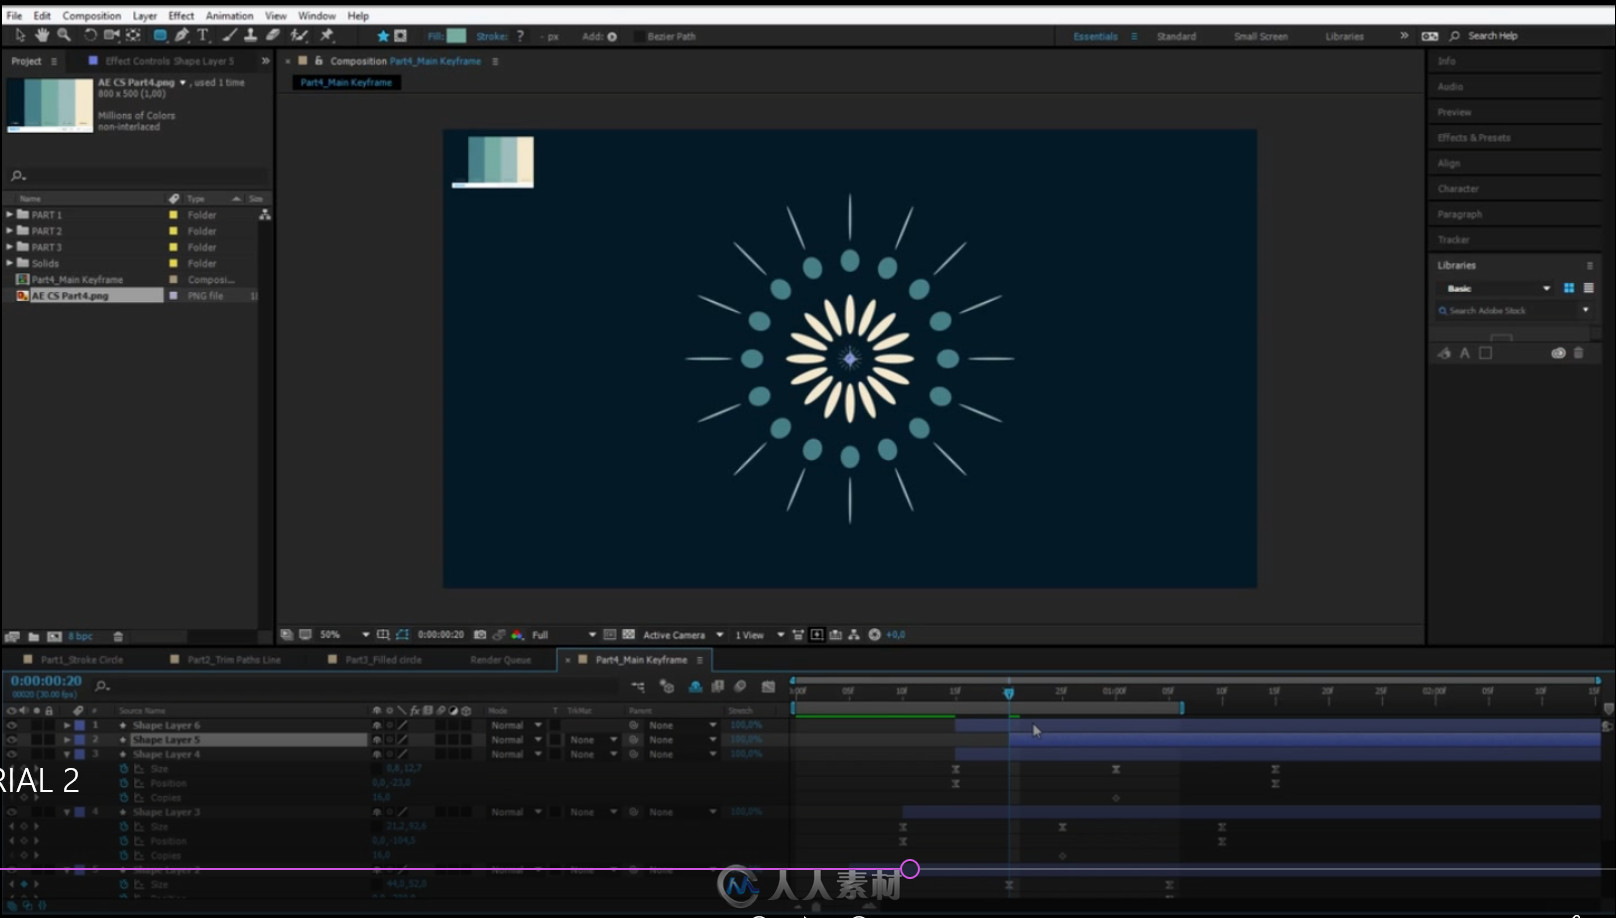Toggle the transparency grid icon
The height and width of the screenshot is (918, 1616).
(628, 635)
